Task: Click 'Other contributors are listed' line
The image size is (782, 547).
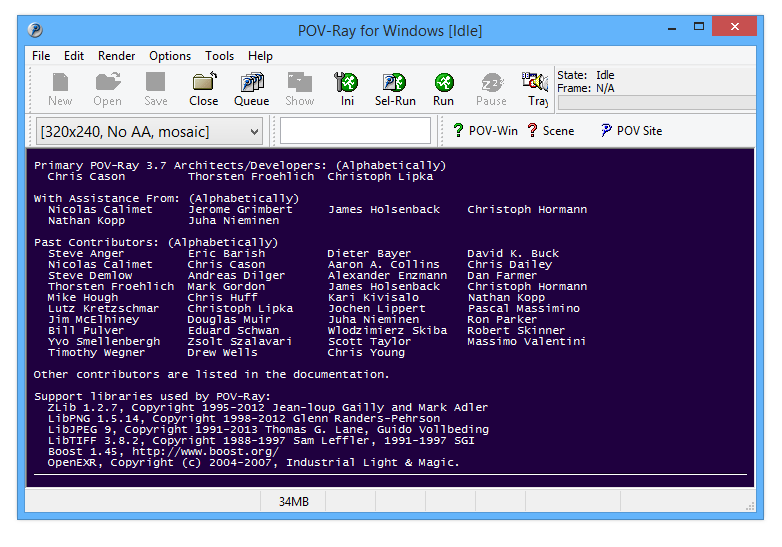Action: (x=211, y=374)
